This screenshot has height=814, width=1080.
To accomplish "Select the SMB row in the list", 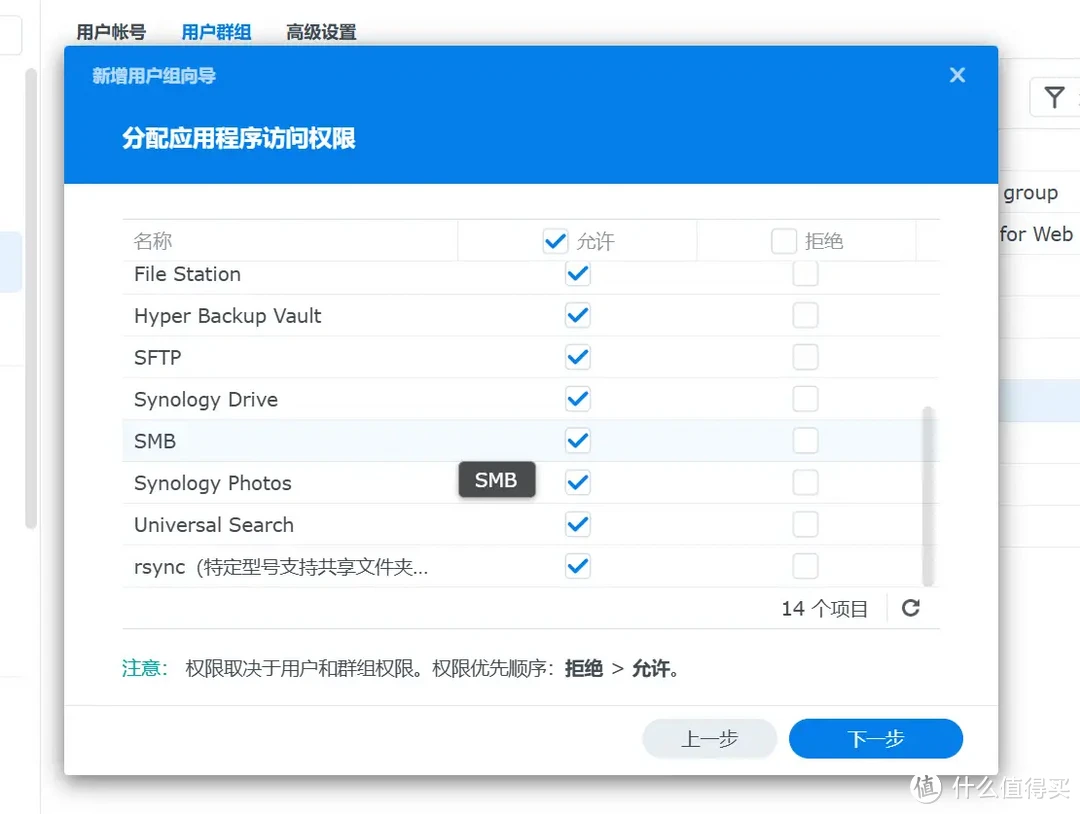I will pos(300,440).
